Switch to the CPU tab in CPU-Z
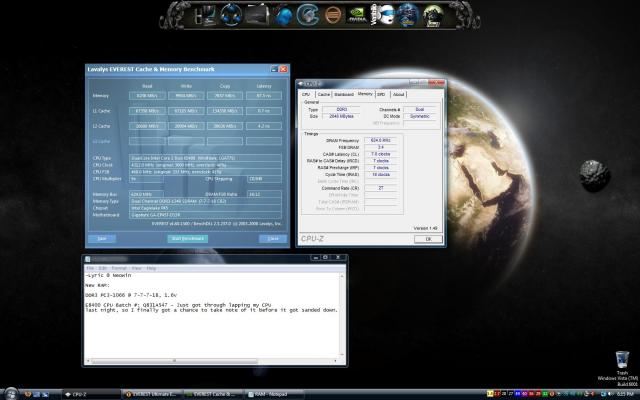The image size is (640, 400). click(306, 94)
